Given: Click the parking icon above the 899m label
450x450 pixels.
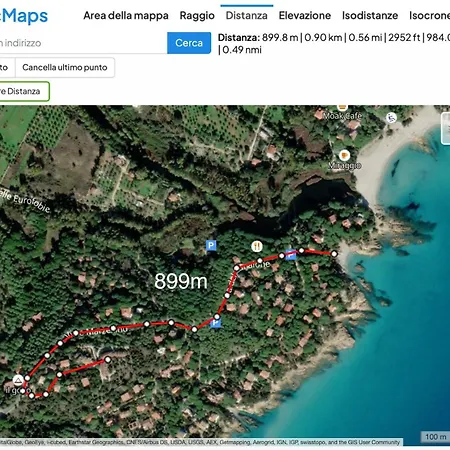Looking at the screenshot, I should click(211, 246).
